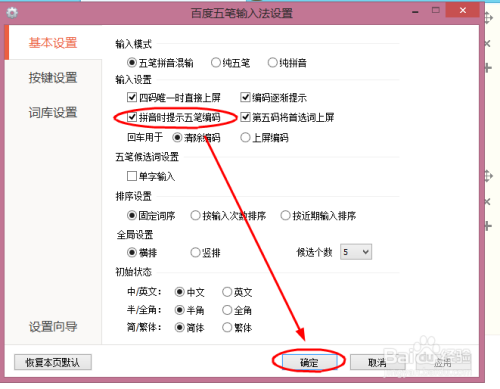Screen dimensions: 500x389
Task: Switch to the 基本设置 tab
Action: point(53,43)
